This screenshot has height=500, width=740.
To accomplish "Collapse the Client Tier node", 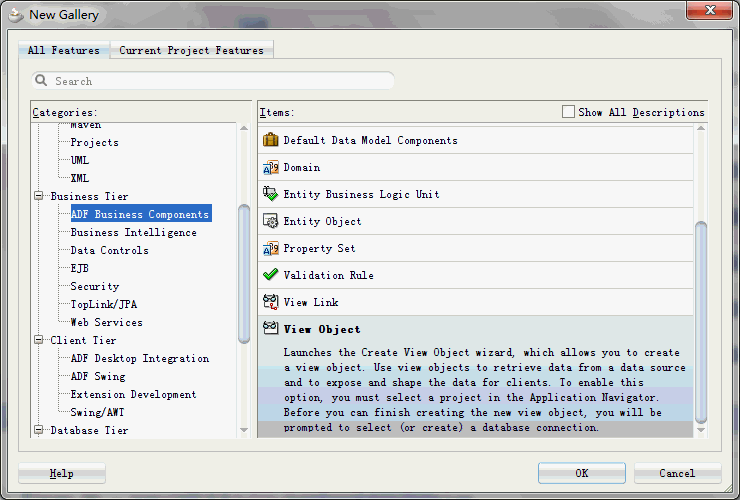I will click(39, 339).
